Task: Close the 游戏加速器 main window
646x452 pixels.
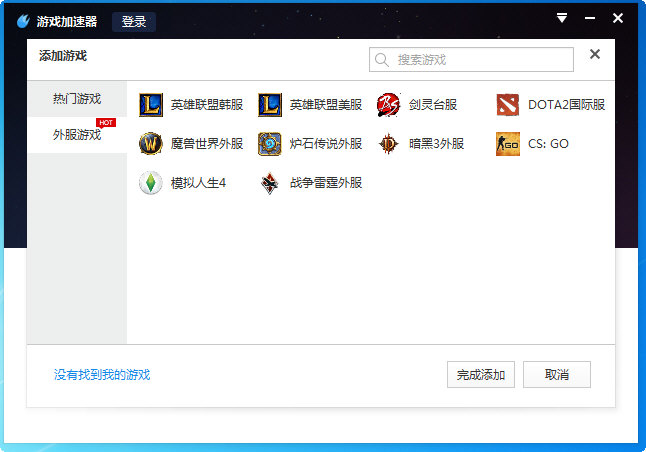Action: pyautogui.click(x=618, y=18)
